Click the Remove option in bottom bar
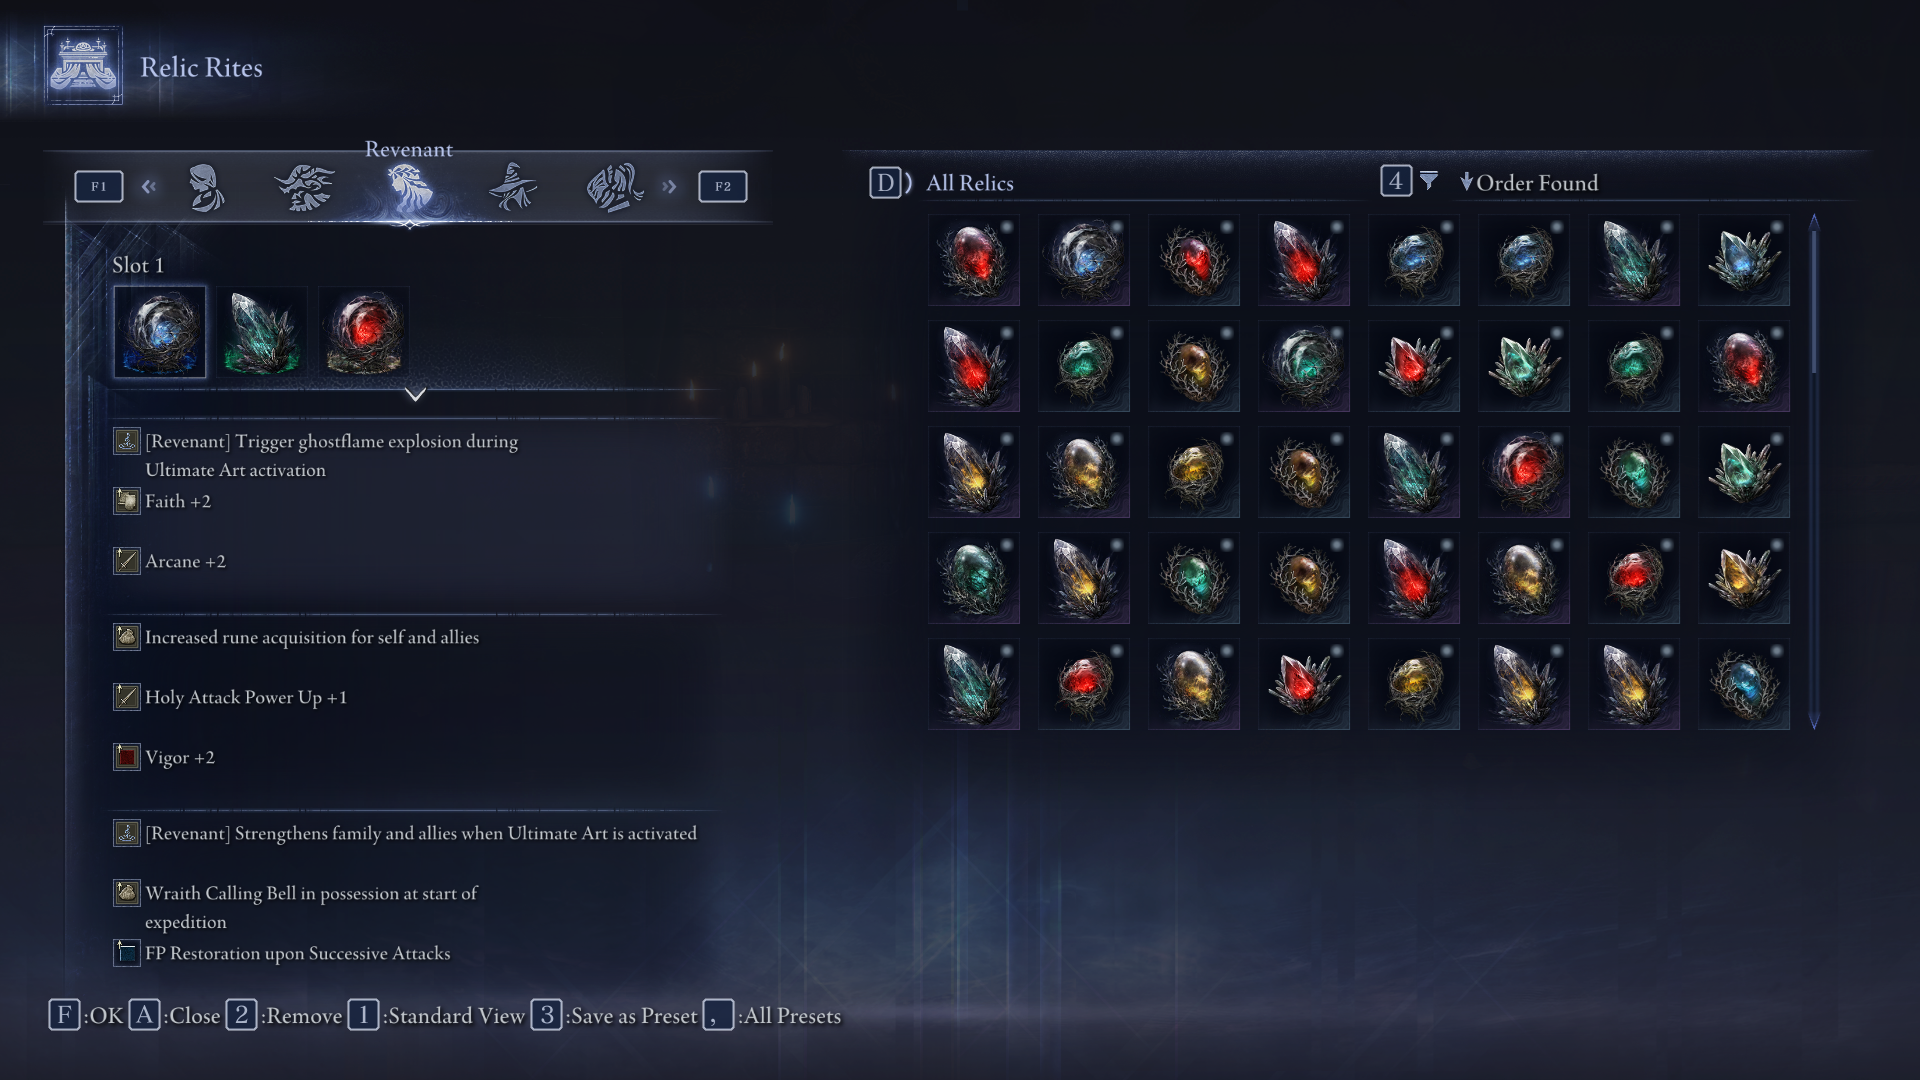Image resolution: width=1920 pixels, height=1080 pixels. pyautogui.click(x=284, y=1016)
